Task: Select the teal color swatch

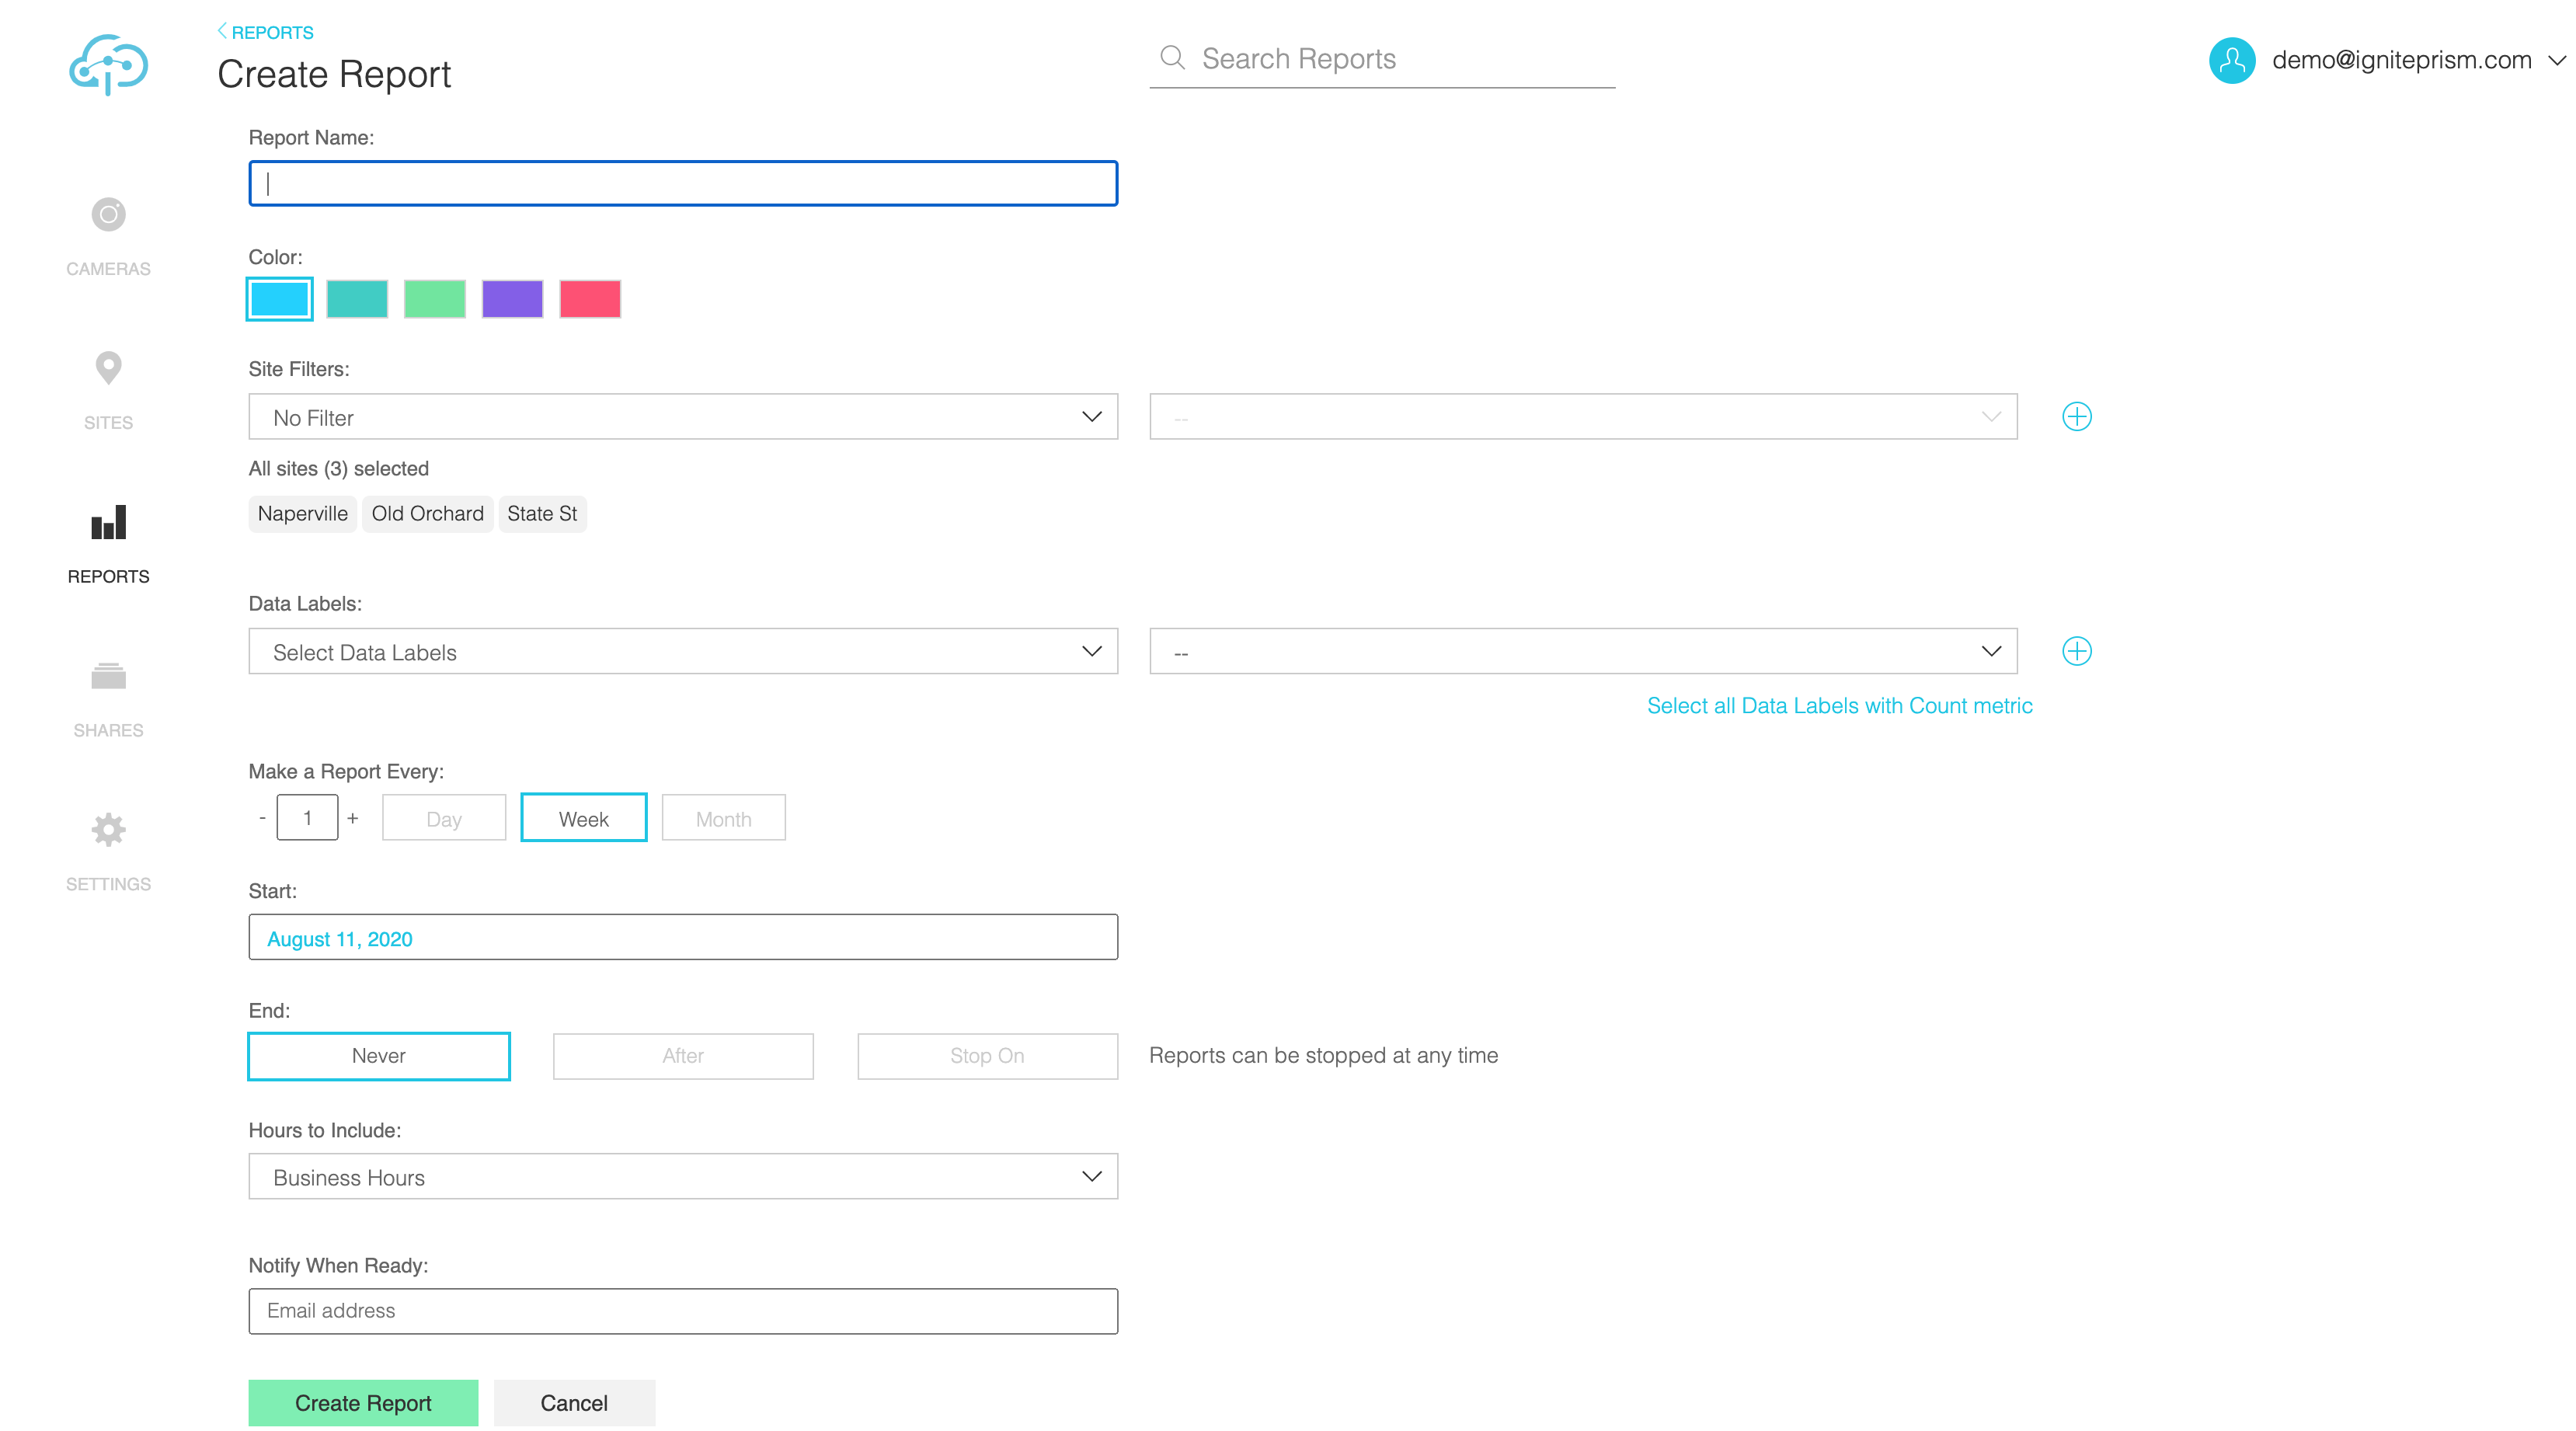Action: tap(357, 299)
